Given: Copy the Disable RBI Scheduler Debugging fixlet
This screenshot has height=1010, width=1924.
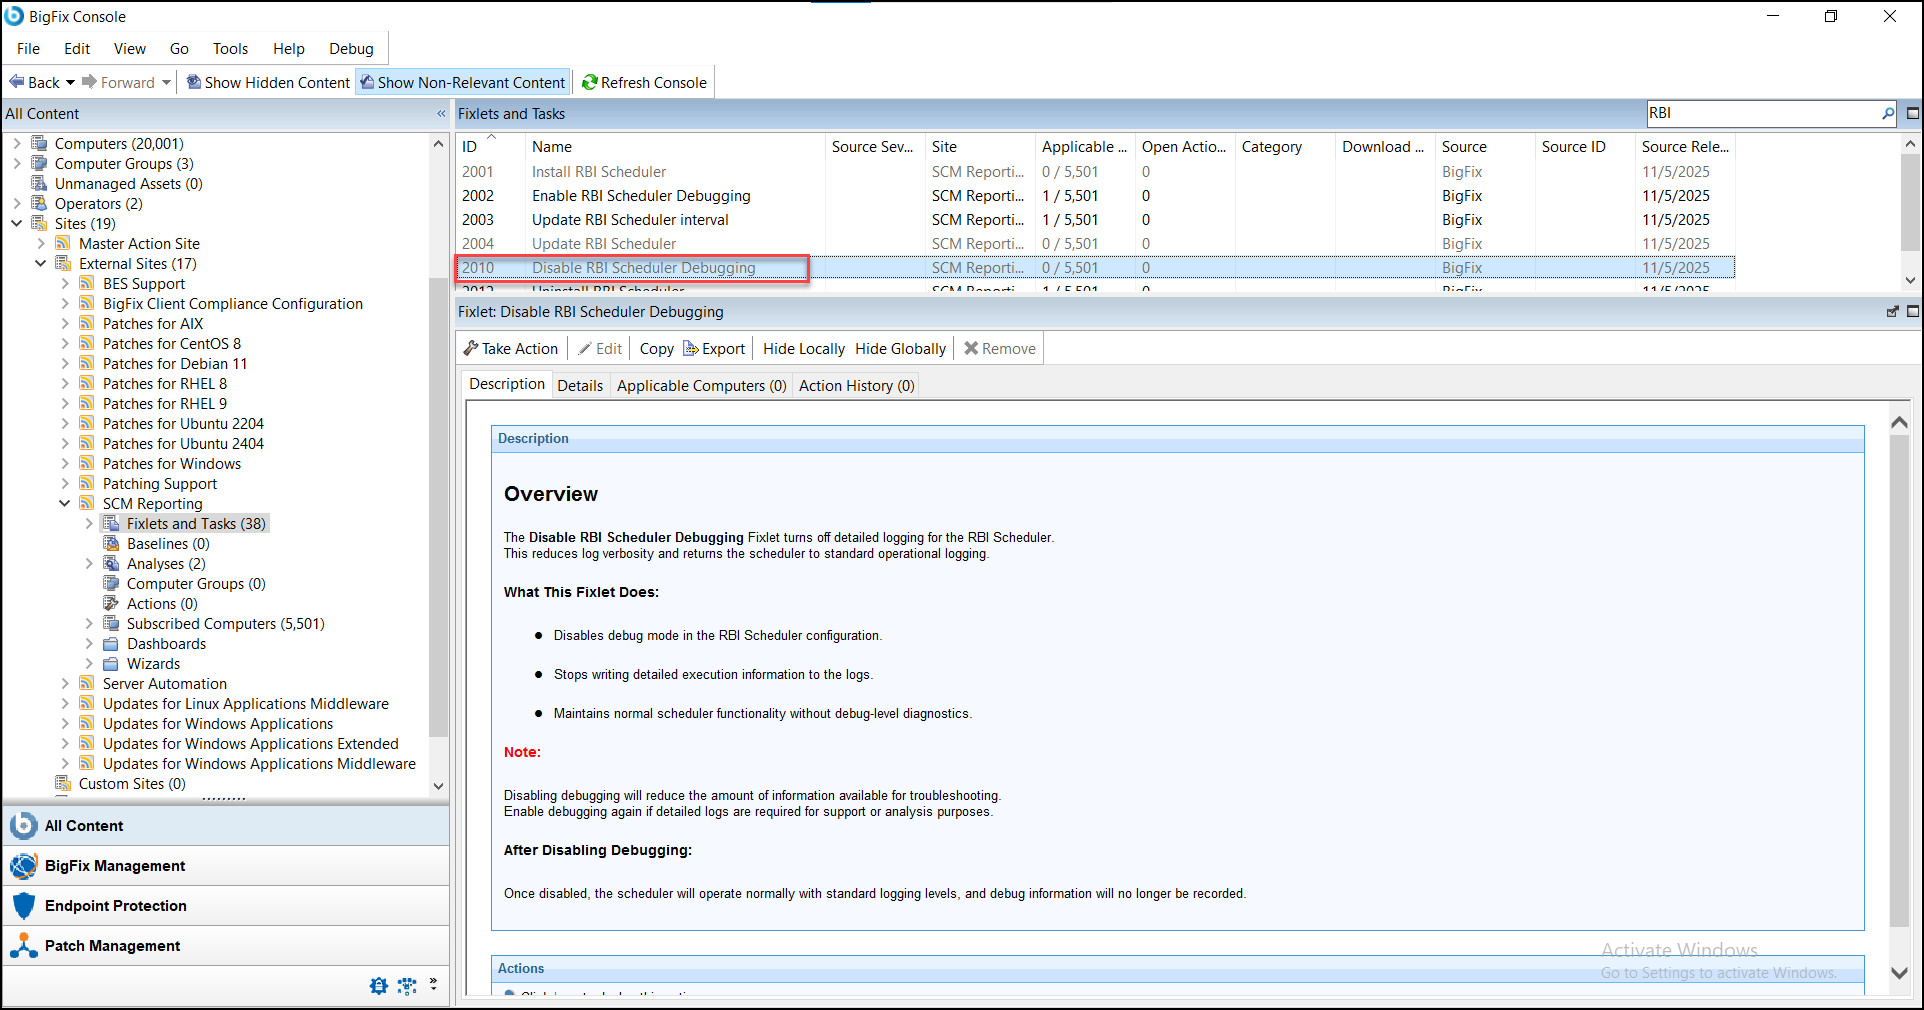Looking at the screenshot, I should [x=656, y=348].
